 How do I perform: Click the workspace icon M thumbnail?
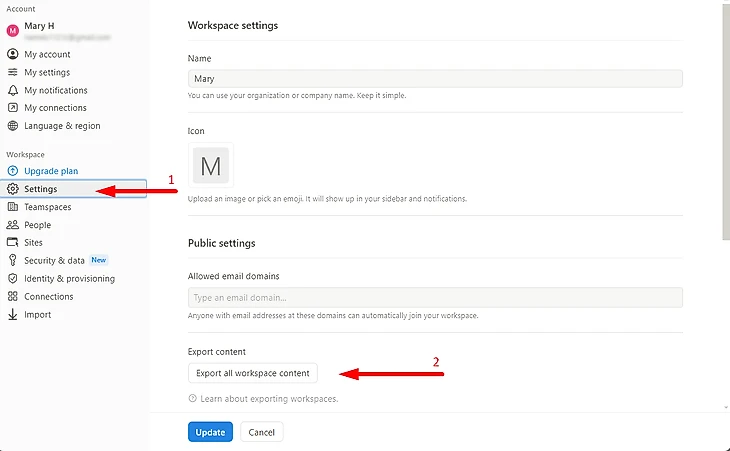[x=211, y=165]
